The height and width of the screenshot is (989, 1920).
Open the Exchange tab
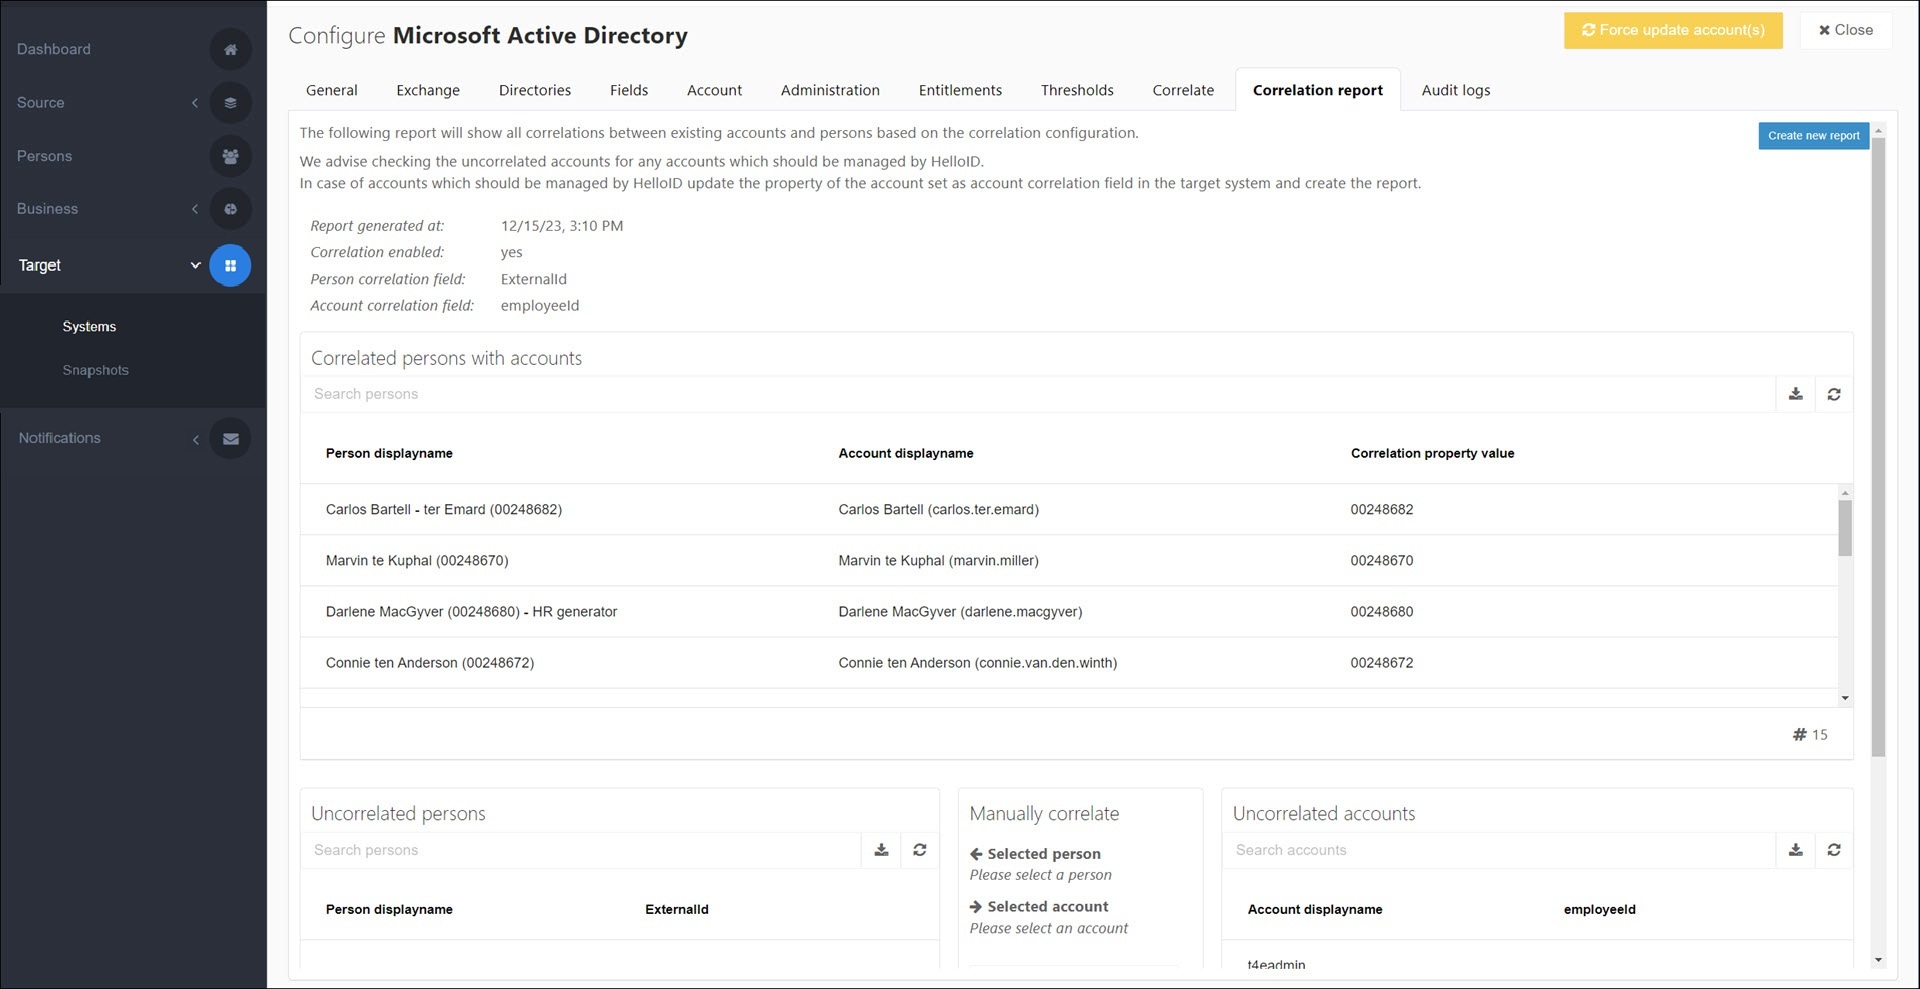click(x=428, y=90)
